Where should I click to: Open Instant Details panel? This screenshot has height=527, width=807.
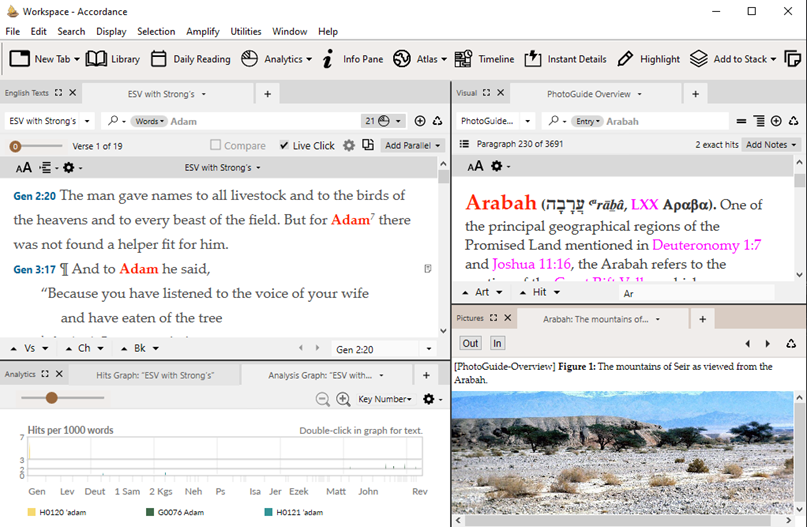click(x=566, y=59)
